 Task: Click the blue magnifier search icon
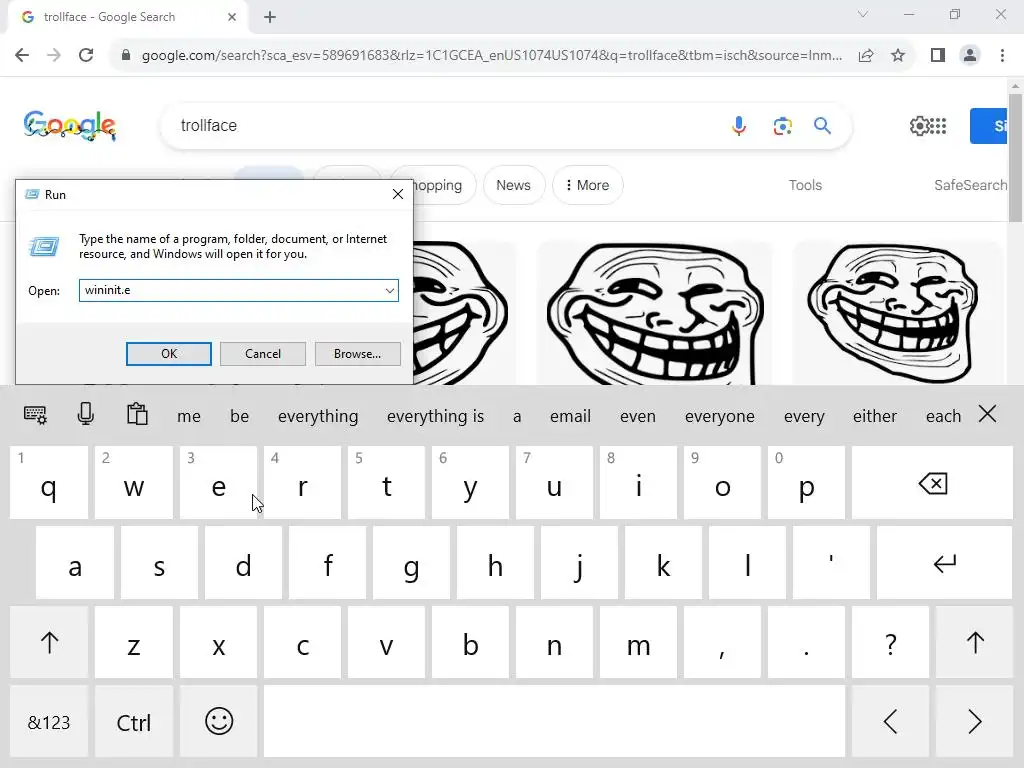point(822,125)
